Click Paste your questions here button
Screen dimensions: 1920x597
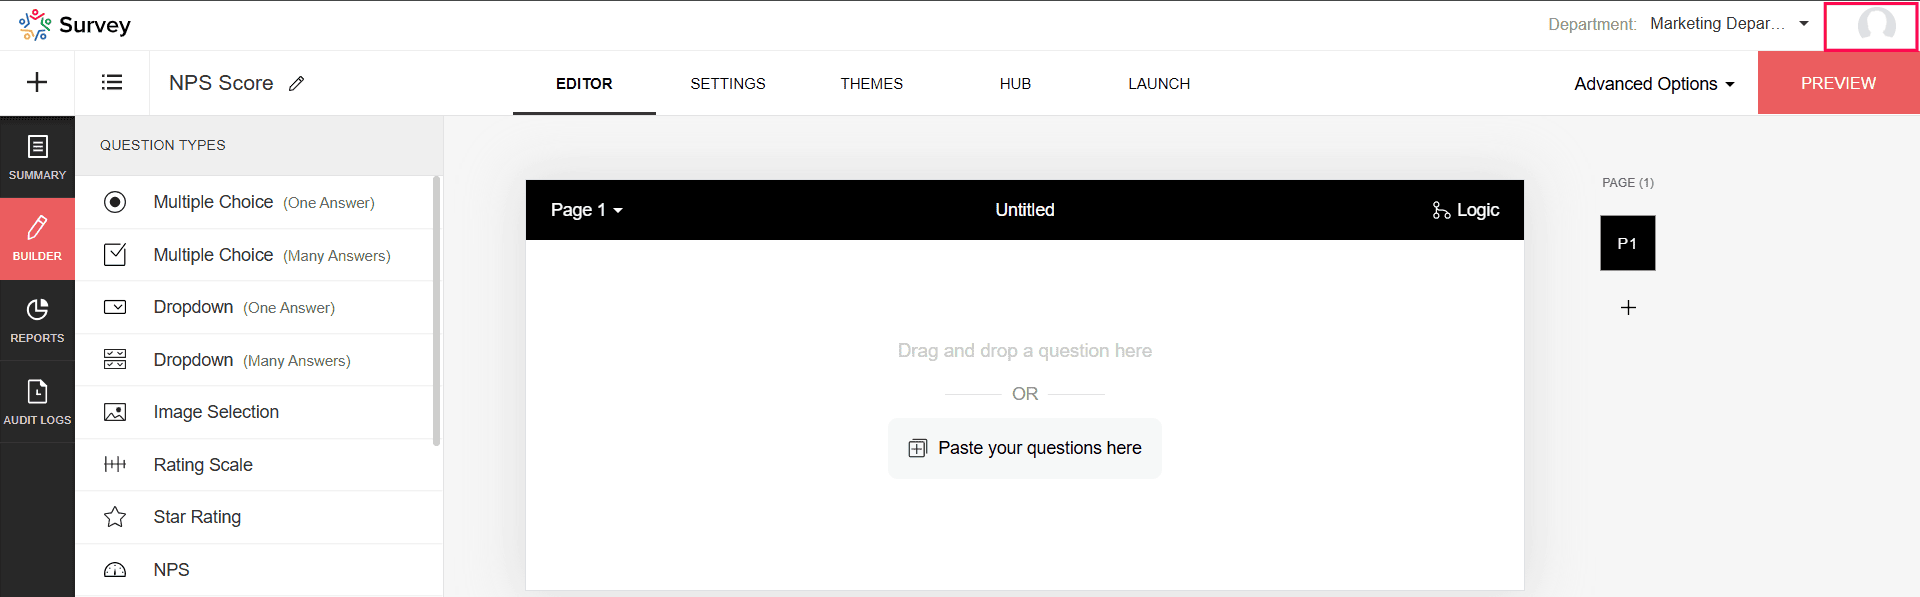pos(1025,448)
